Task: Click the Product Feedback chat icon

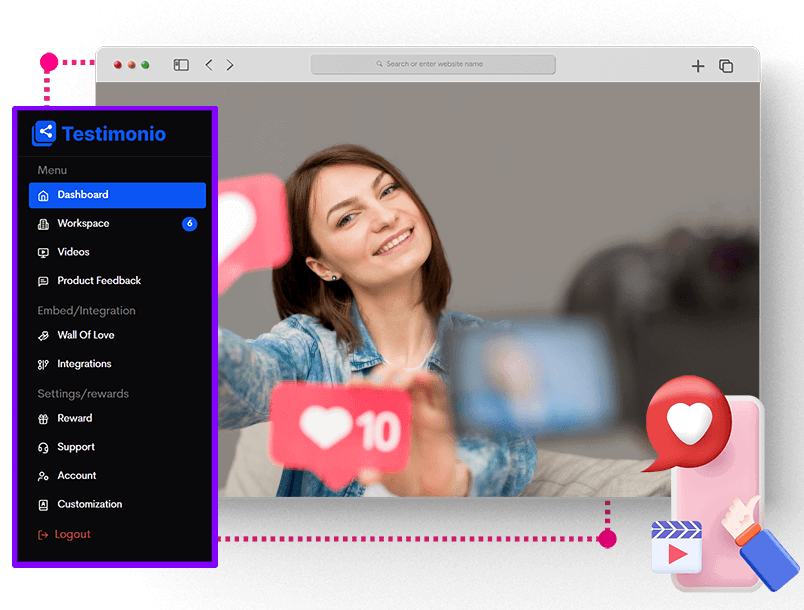Action: pyautogui.click(x=43, y=282)
